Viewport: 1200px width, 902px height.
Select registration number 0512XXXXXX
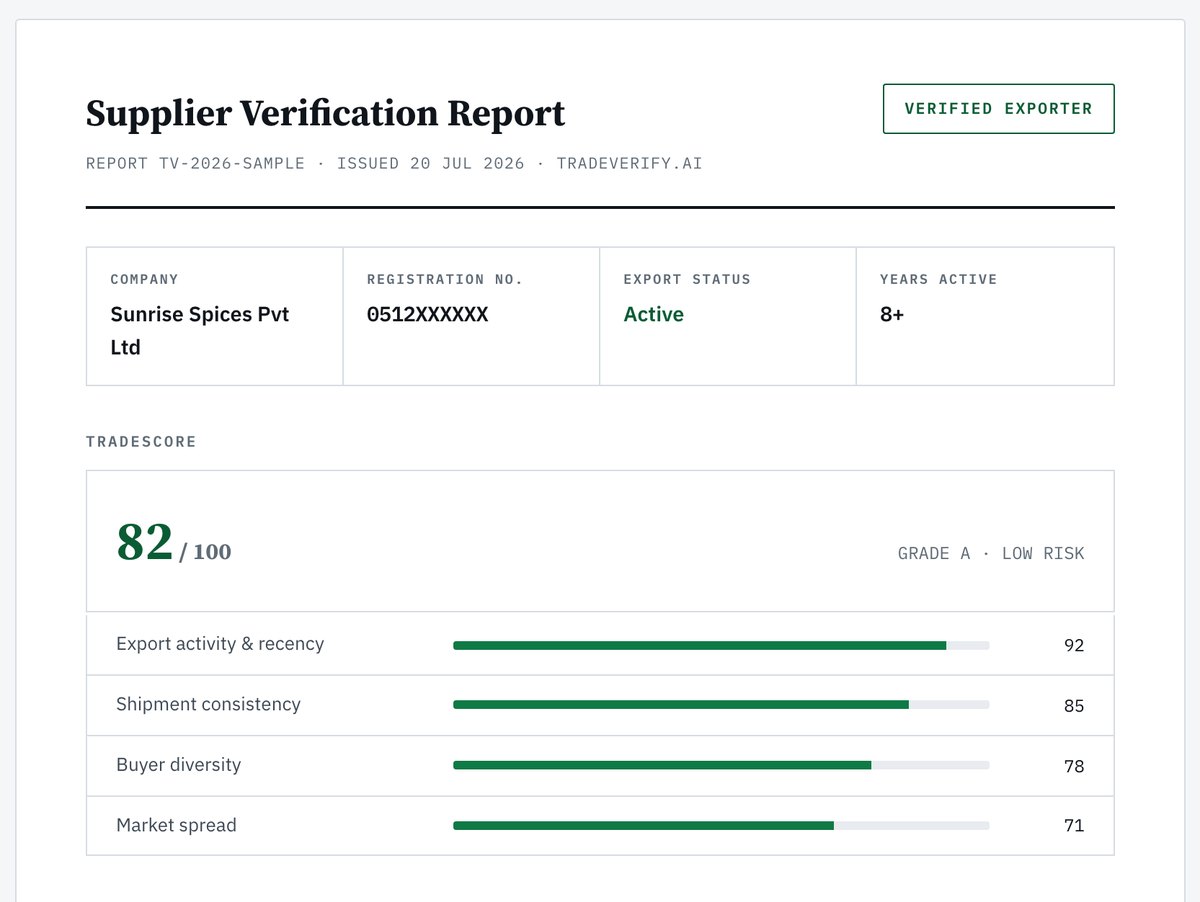427,314
